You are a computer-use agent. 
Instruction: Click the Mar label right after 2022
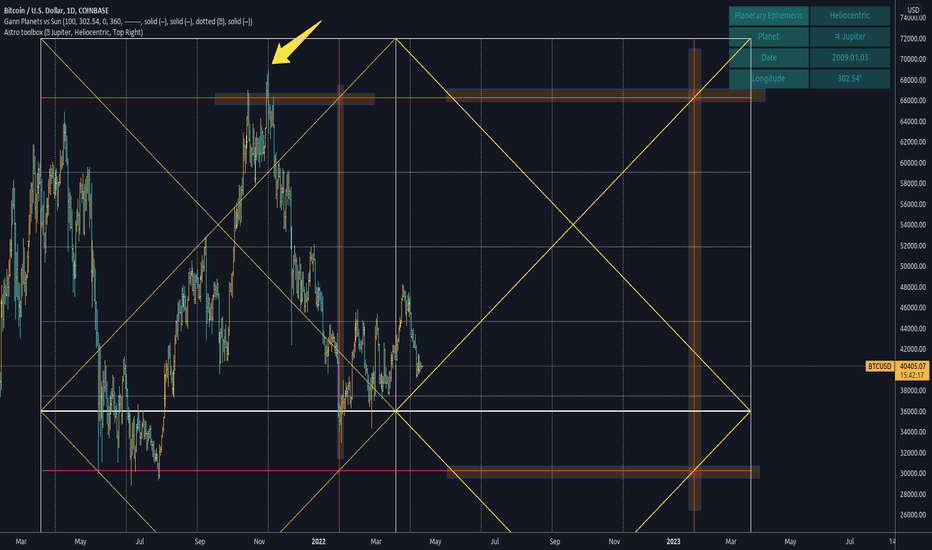tap(376, 542)
